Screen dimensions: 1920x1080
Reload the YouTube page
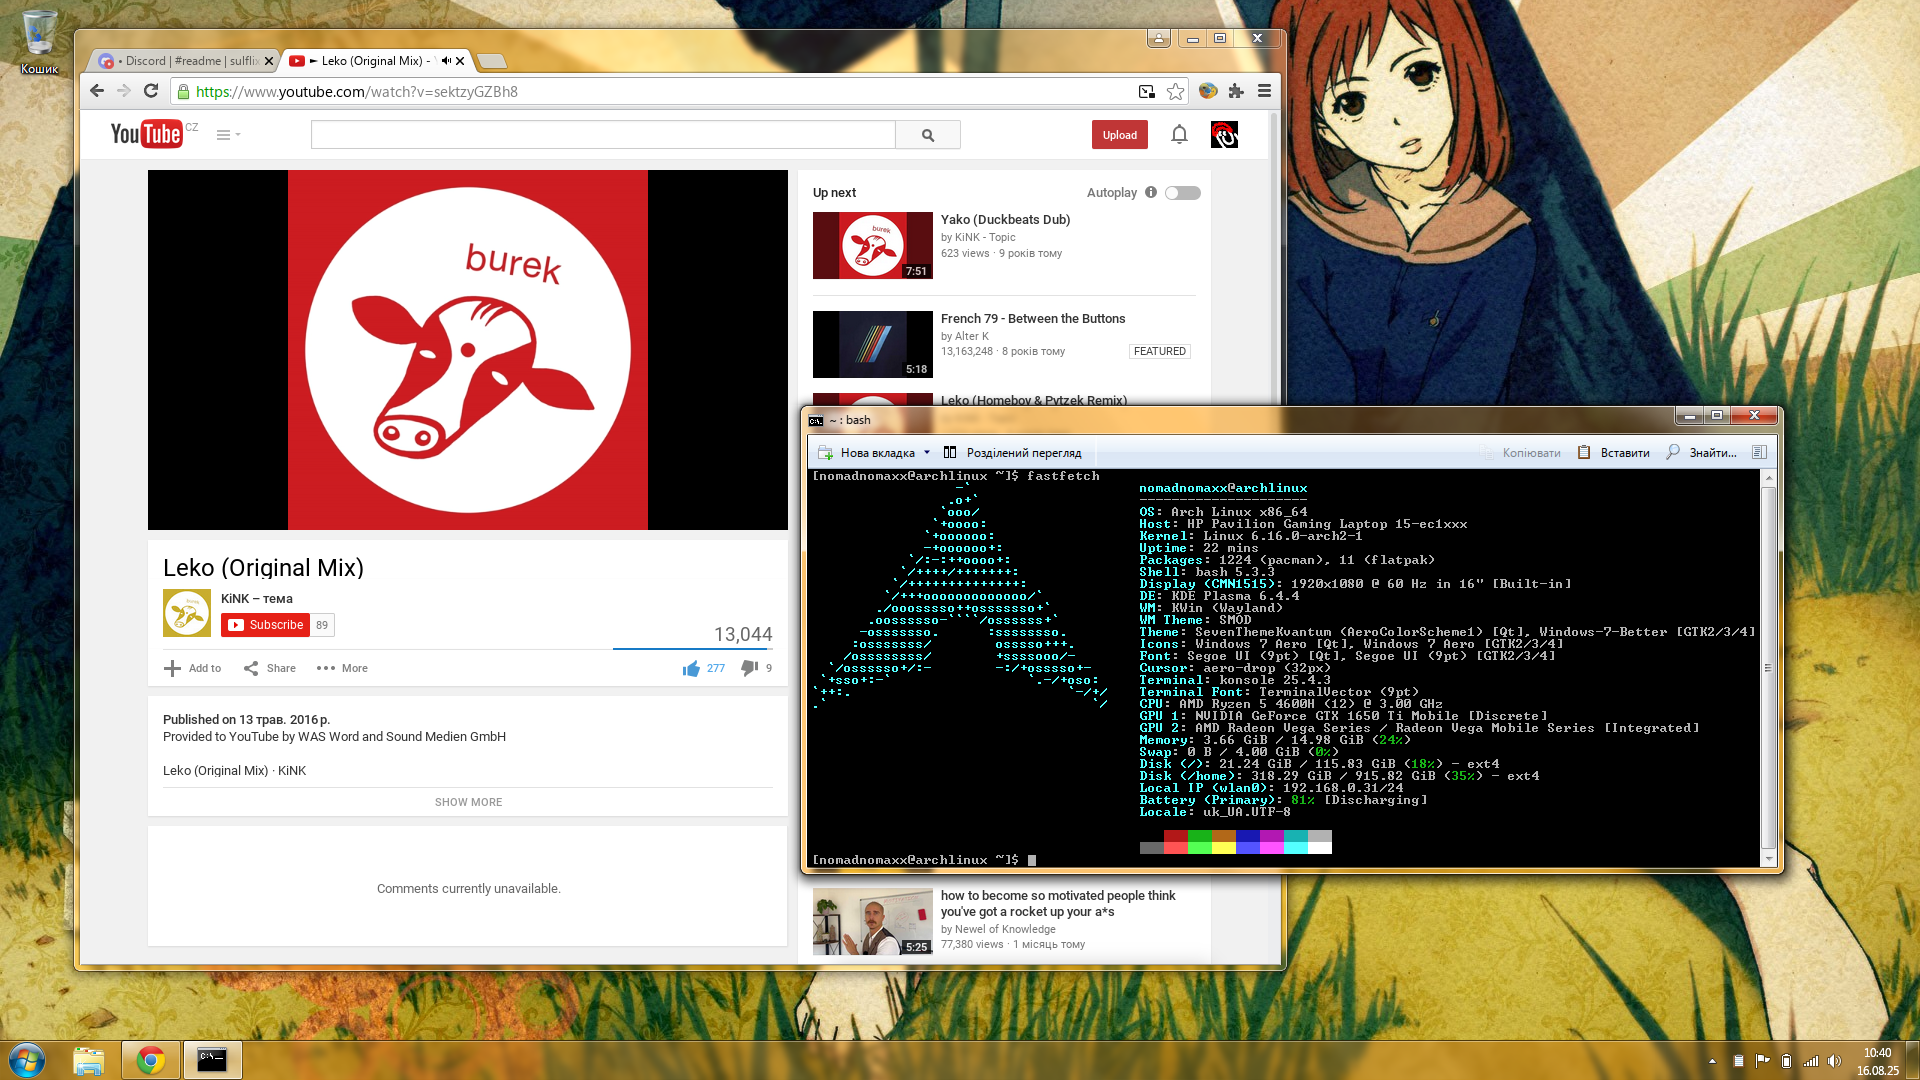(x=151, y=91)
